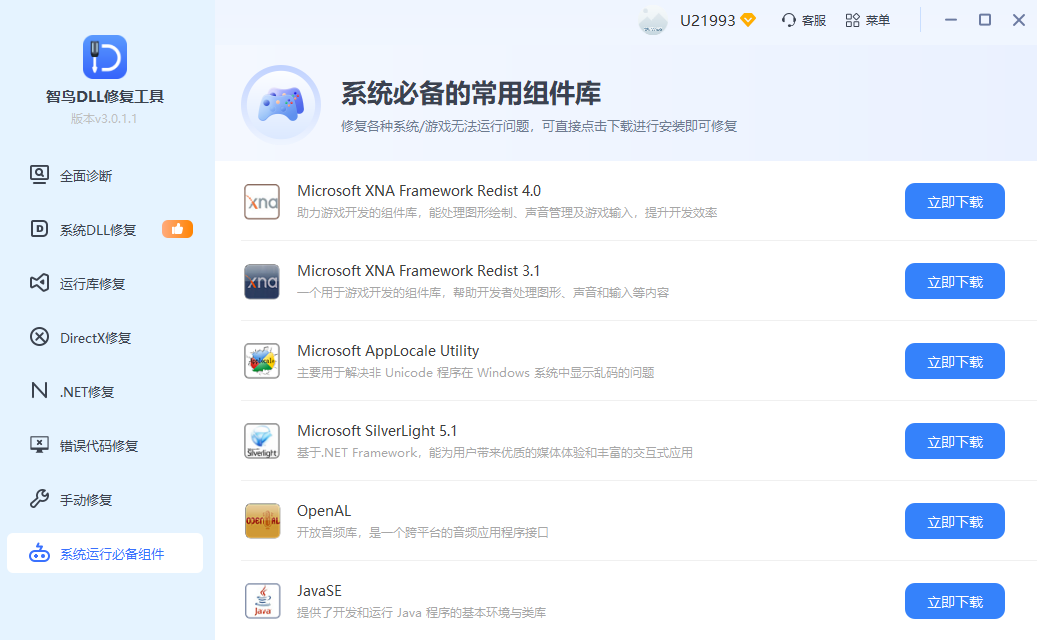Image resolution: width=1037 pixels, height=640 pixels.
Task: Open the 菜单 menu
Action: (868, 20)
